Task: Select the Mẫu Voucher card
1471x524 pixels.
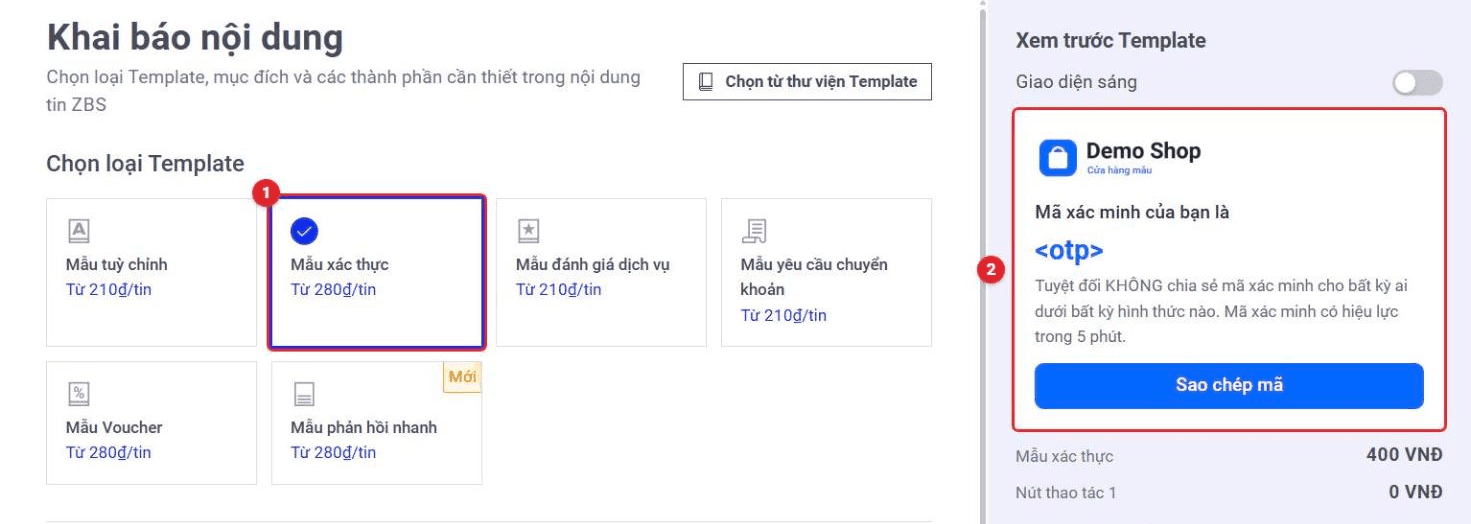Action: pyautogui.click(x=152, y=423)
